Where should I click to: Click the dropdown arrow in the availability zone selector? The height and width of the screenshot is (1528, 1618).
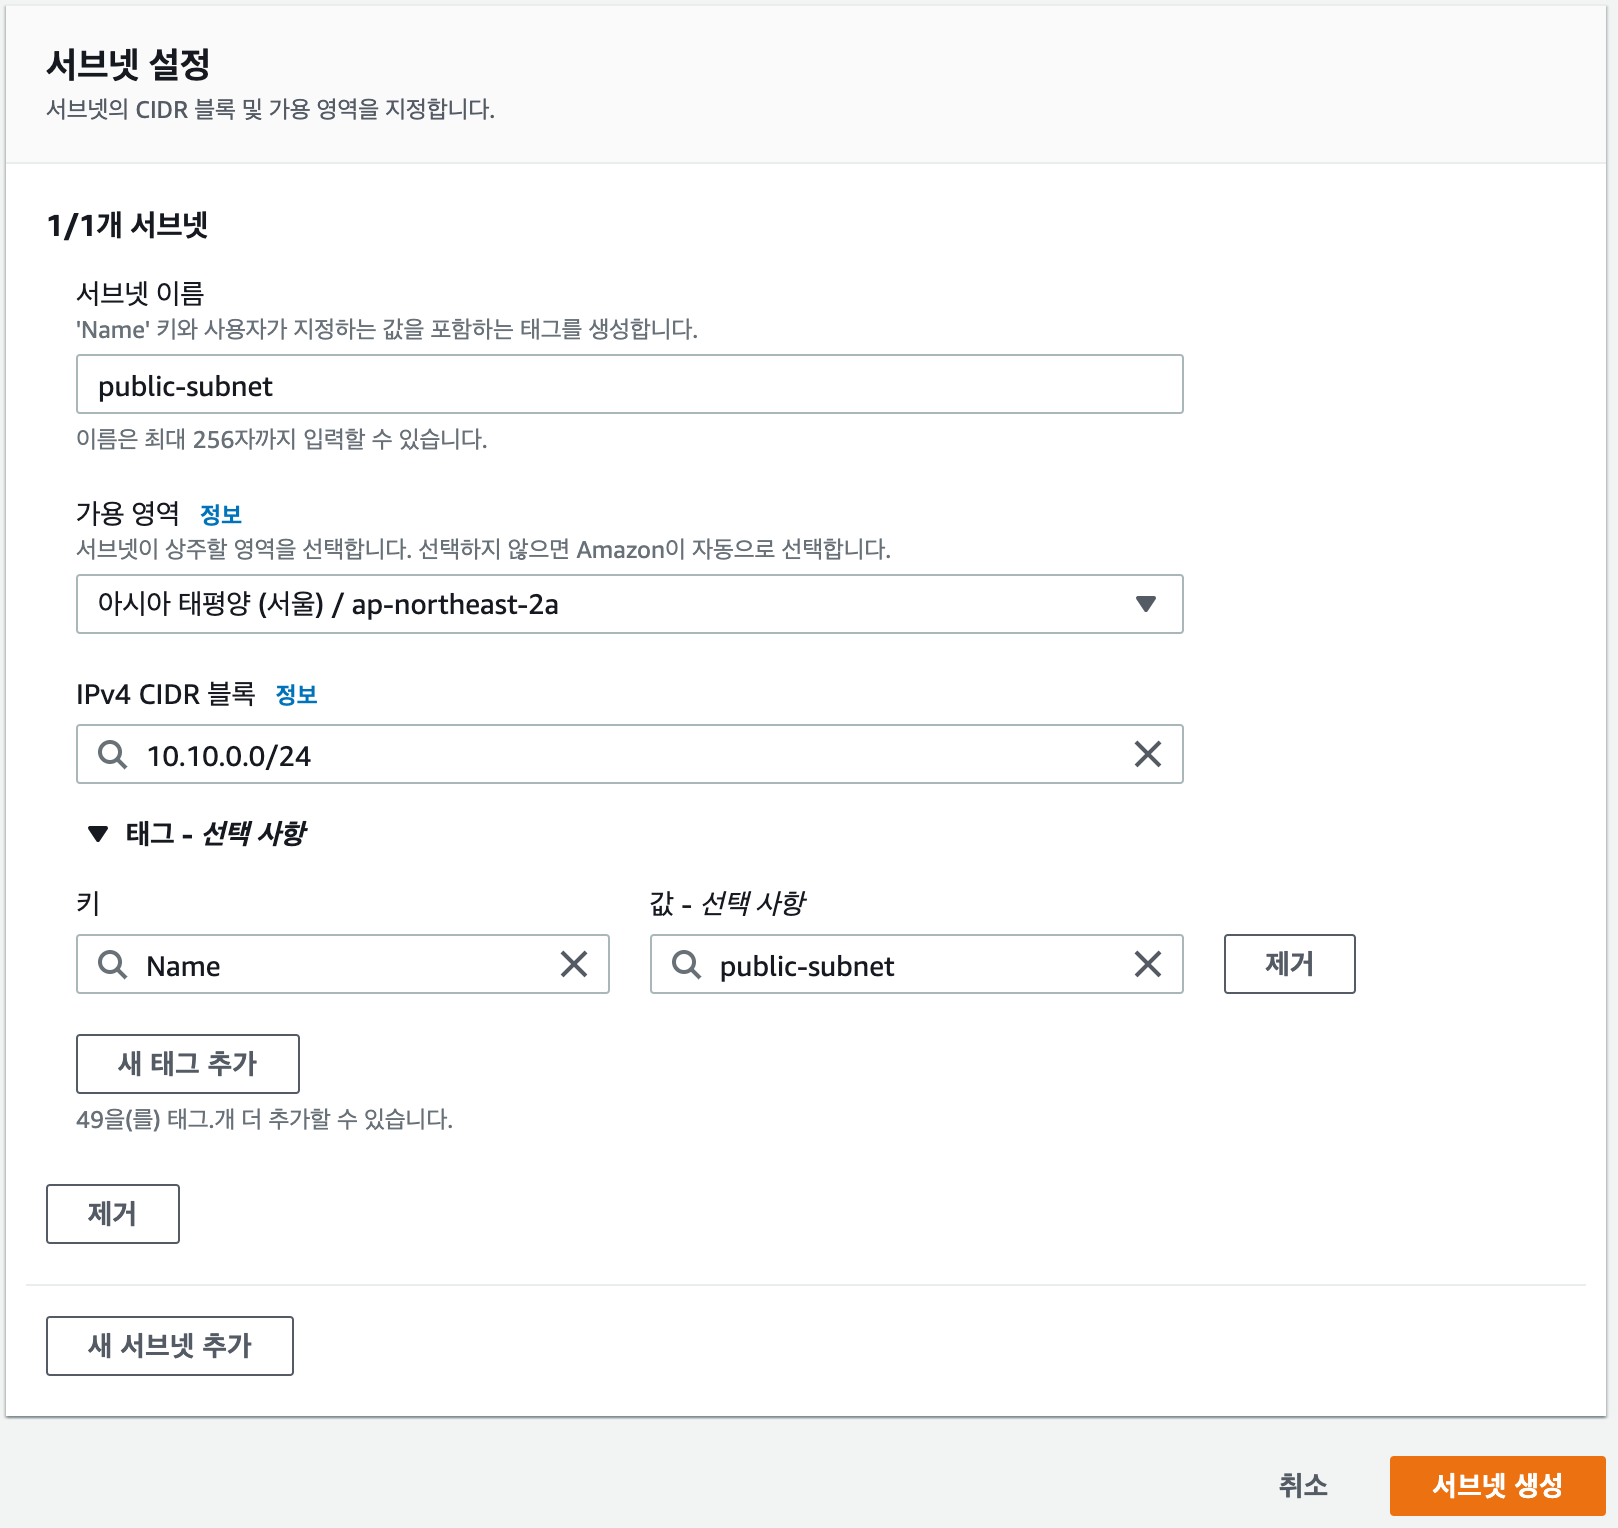[1146, 604]
